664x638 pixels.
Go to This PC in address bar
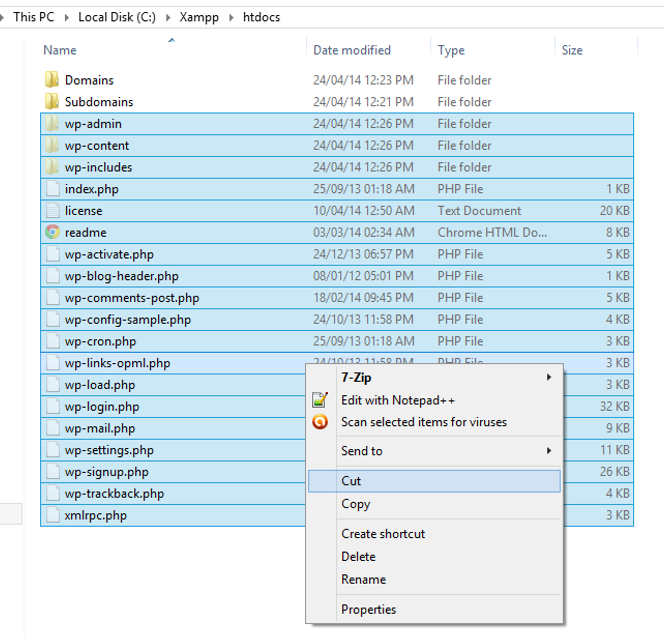[x=34, y=17]
